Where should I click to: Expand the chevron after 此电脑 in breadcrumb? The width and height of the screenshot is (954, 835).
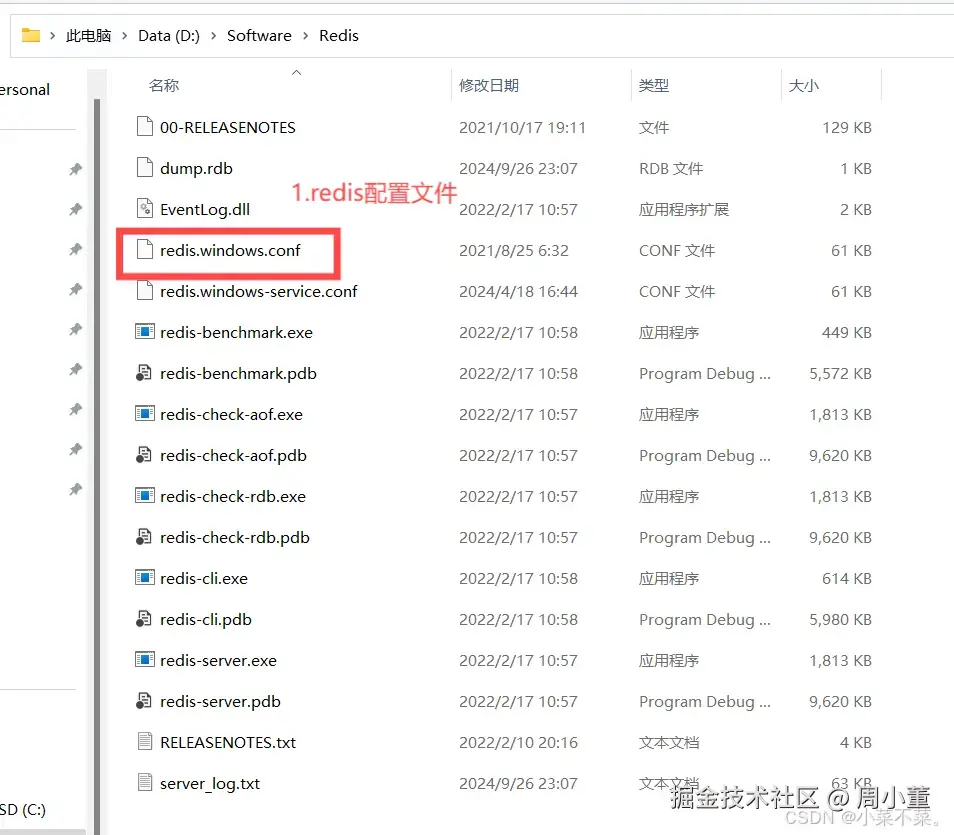pos(125,36)
